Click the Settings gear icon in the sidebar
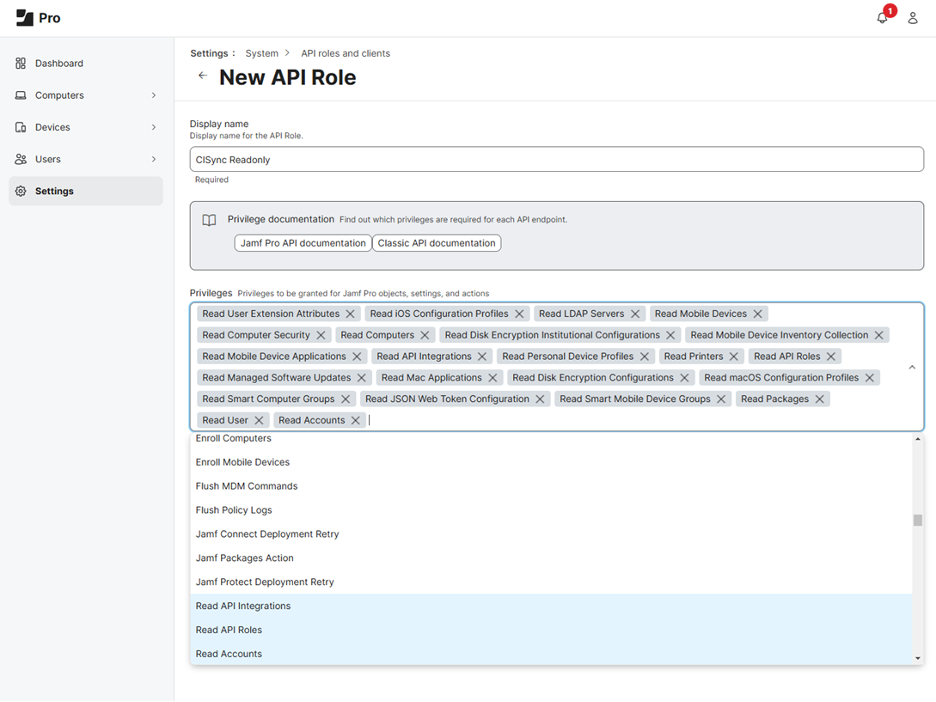Viewport: 936px width, 702px height. click(21, 191)
